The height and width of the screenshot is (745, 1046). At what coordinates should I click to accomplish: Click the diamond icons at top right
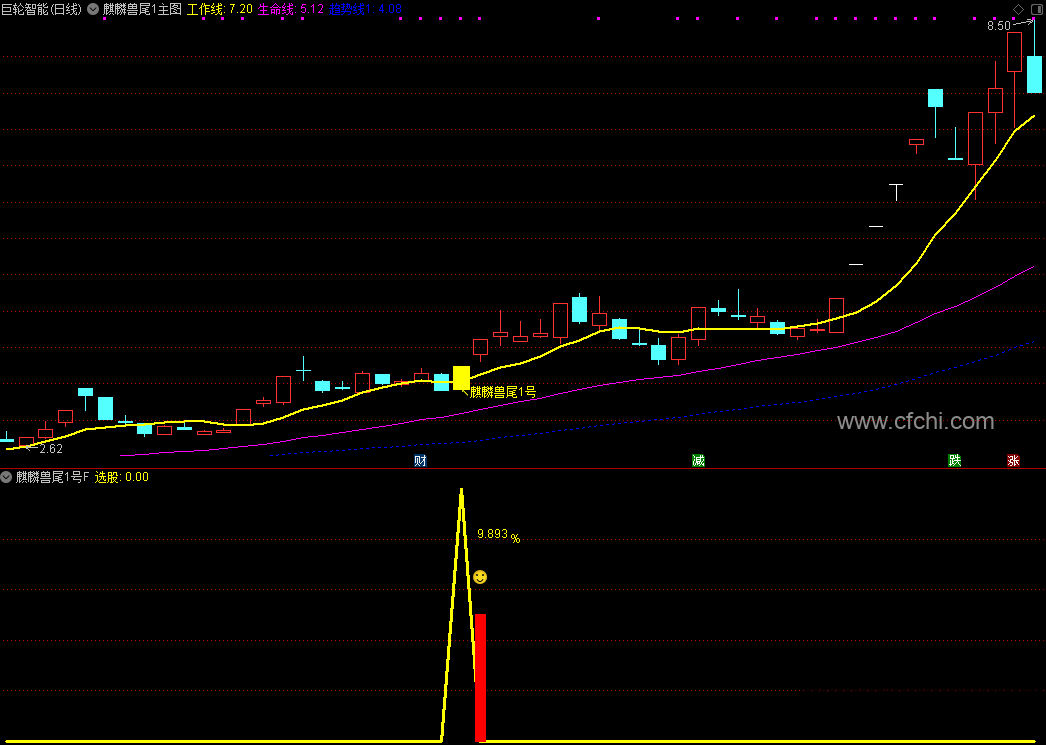[x=1027, y=9]
